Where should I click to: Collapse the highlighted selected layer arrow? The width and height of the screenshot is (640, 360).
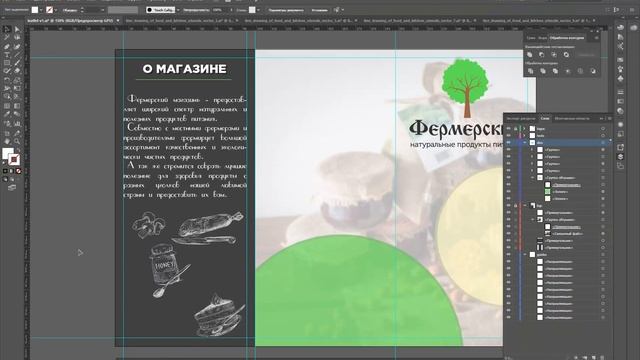[525, 142]
